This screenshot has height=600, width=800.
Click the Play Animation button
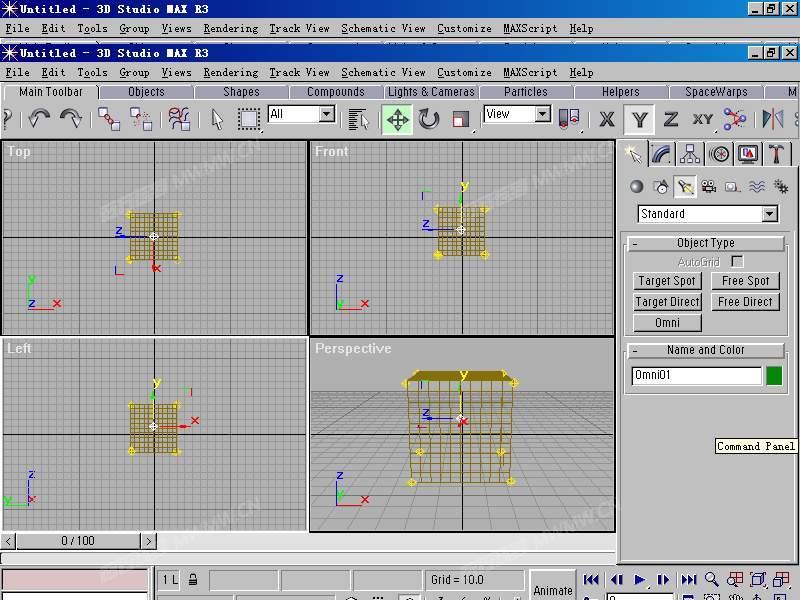coord(639,580)
